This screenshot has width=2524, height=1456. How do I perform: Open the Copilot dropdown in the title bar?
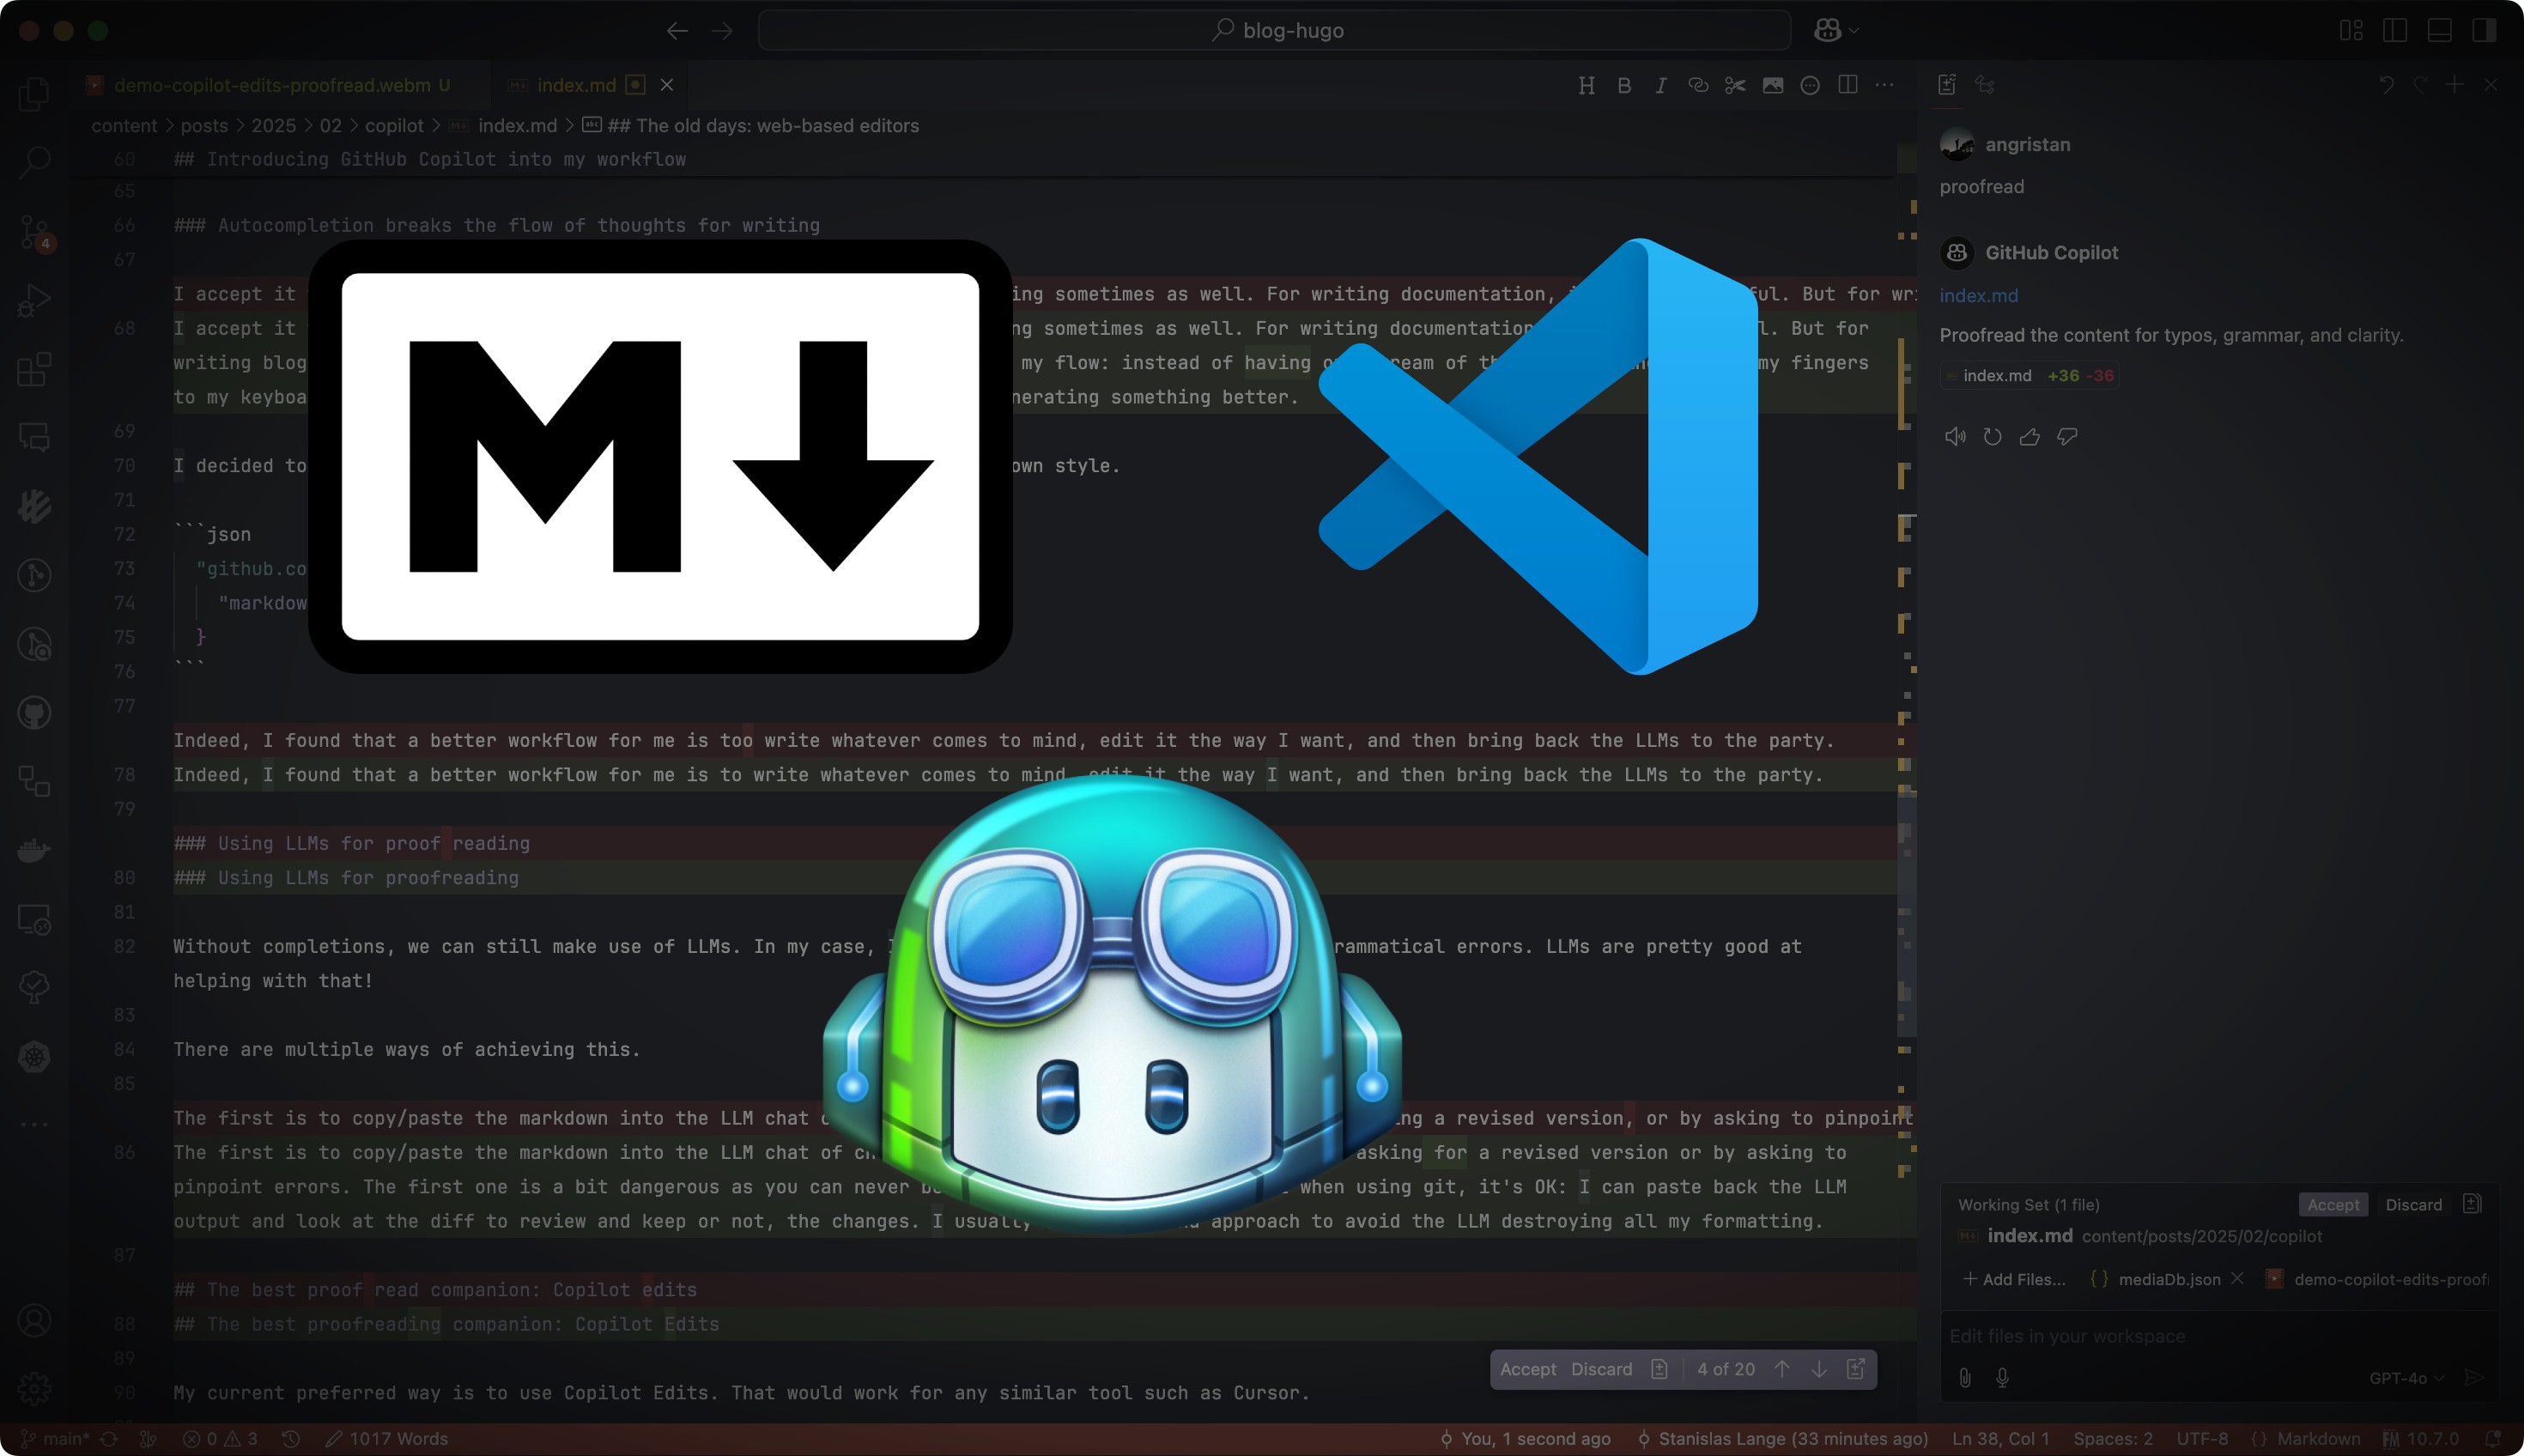(1836, 31)
